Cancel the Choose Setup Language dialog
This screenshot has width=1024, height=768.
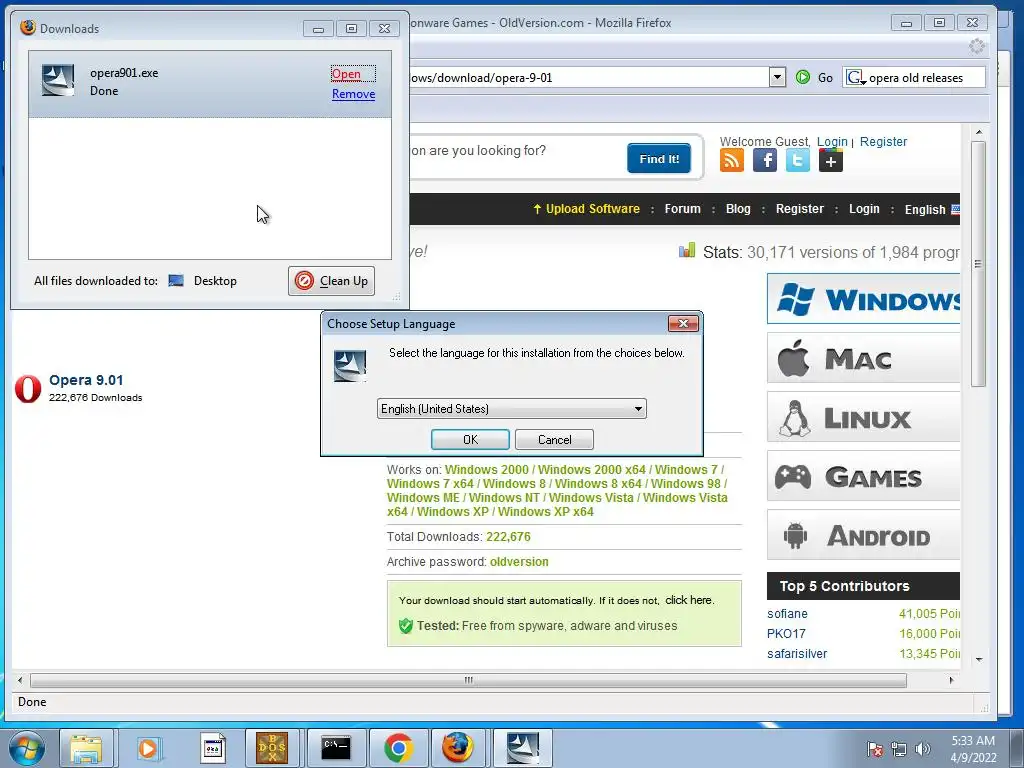tap(554, 440)
